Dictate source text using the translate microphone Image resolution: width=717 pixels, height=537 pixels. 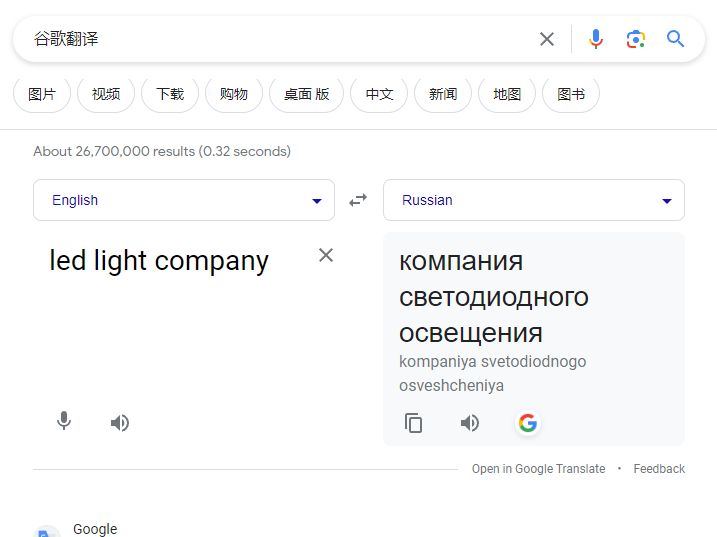click(64, 421)
